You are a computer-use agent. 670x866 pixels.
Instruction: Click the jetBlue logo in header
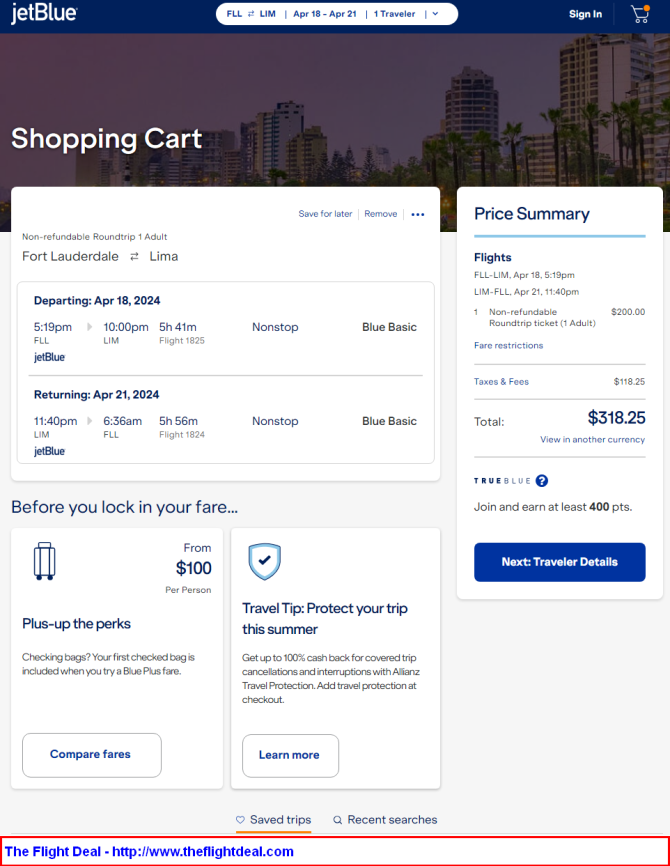pos(44,14)
